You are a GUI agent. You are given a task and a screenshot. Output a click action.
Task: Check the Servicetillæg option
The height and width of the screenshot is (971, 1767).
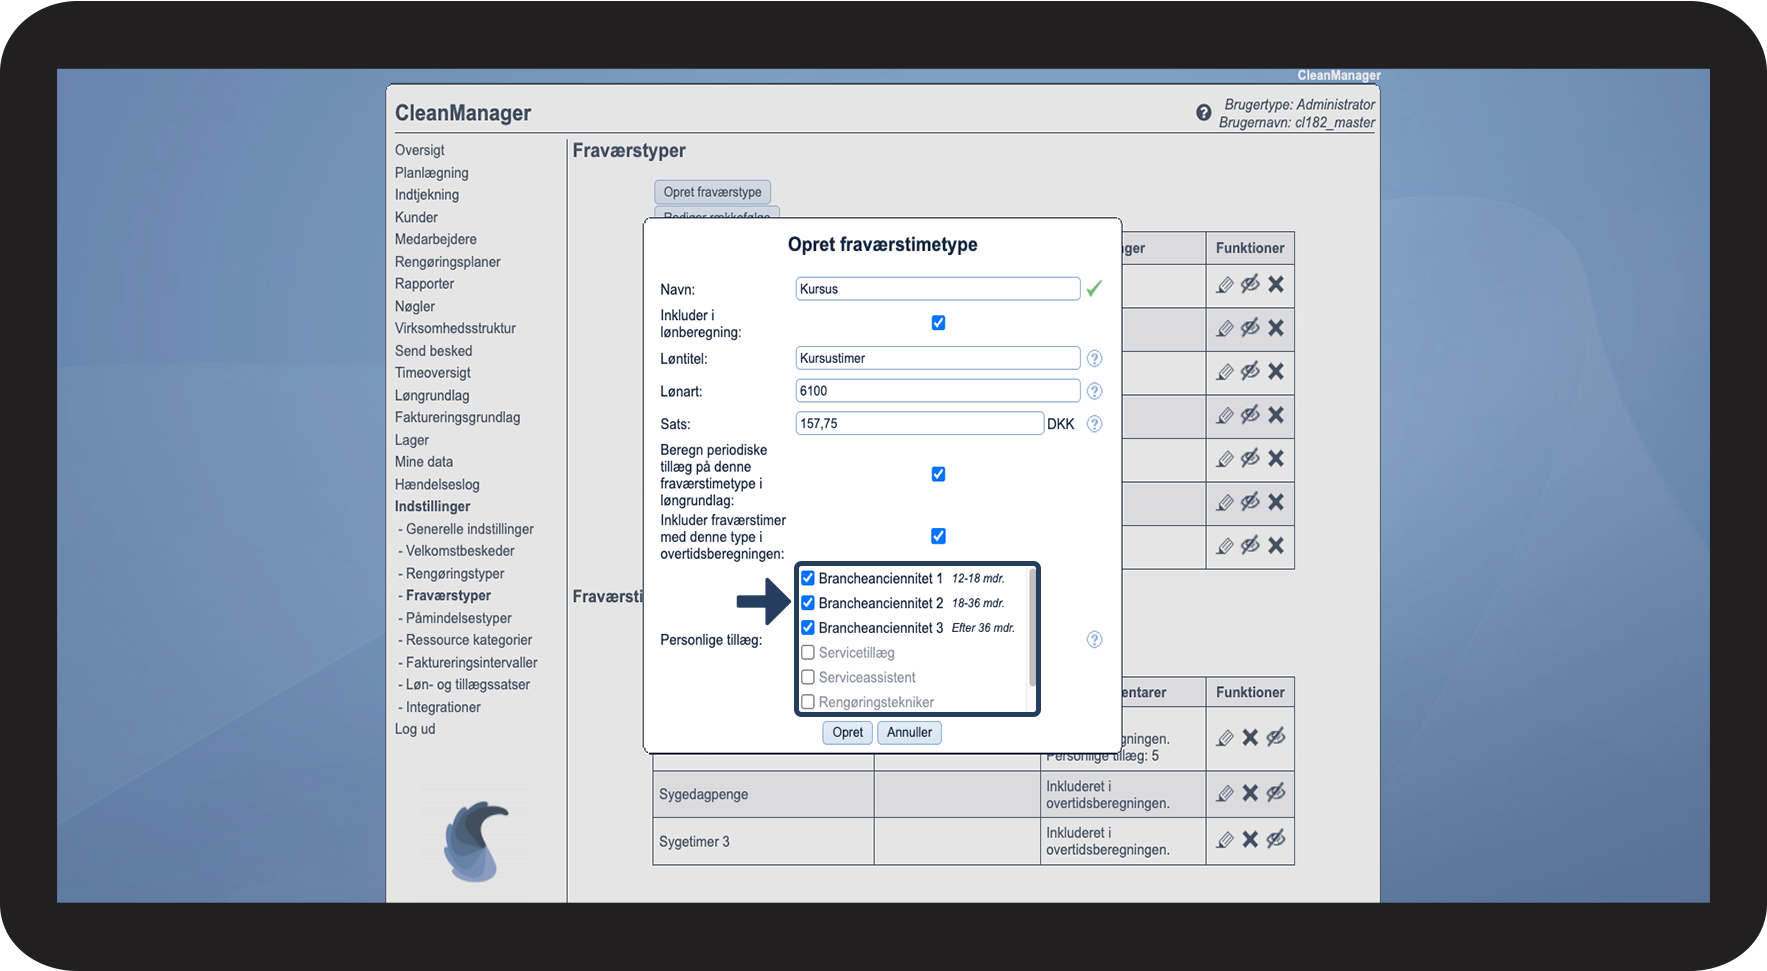click(808, 653)
